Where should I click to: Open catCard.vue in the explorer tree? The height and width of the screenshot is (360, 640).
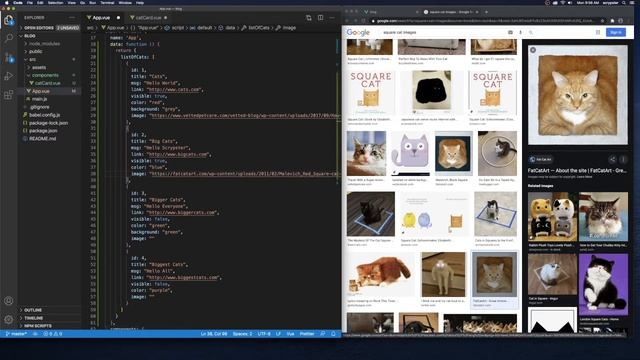pyautogui.click(x=47, y=83)
